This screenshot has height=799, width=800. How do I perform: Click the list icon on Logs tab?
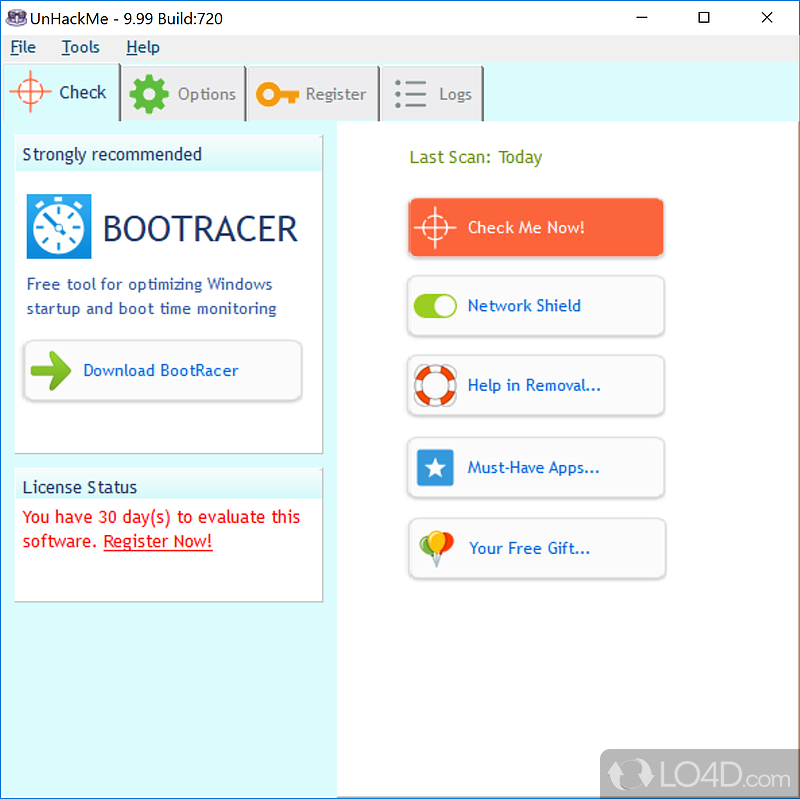click(410, 94)
